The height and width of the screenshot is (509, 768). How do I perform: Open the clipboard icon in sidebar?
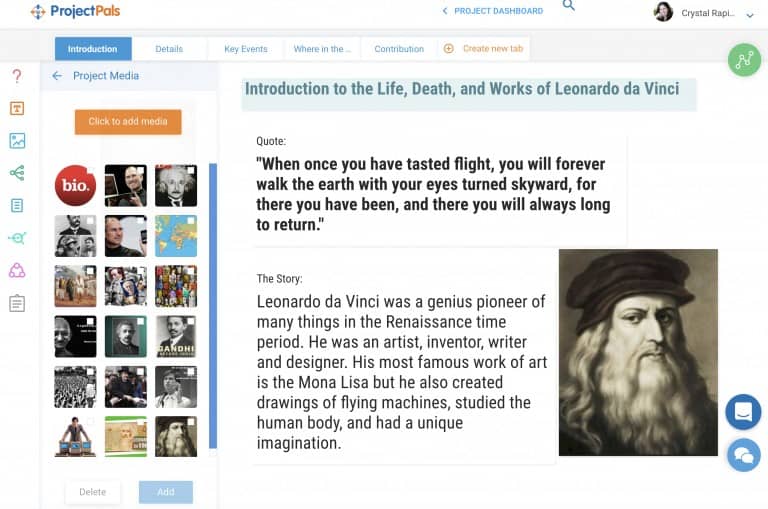point(17,303)
